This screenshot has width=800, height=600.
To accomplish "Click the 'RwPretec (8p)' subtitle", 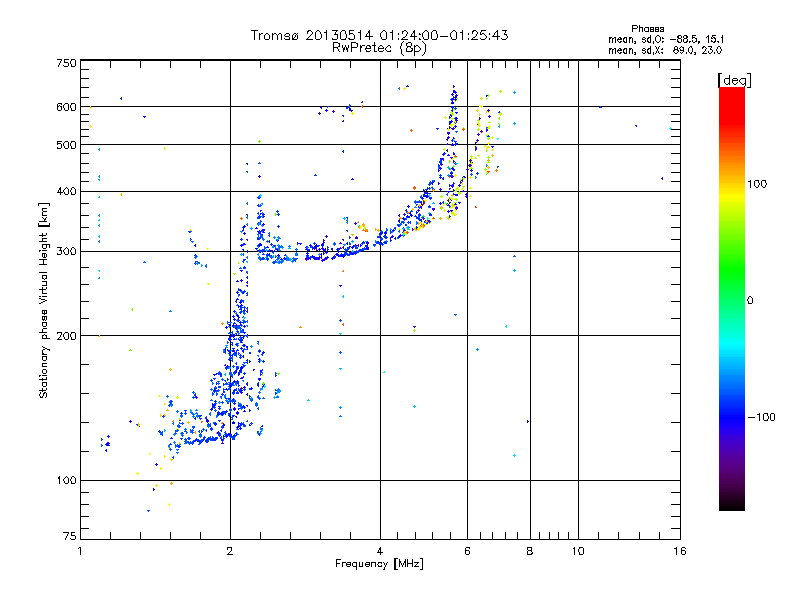I will (x=379, y=48).
